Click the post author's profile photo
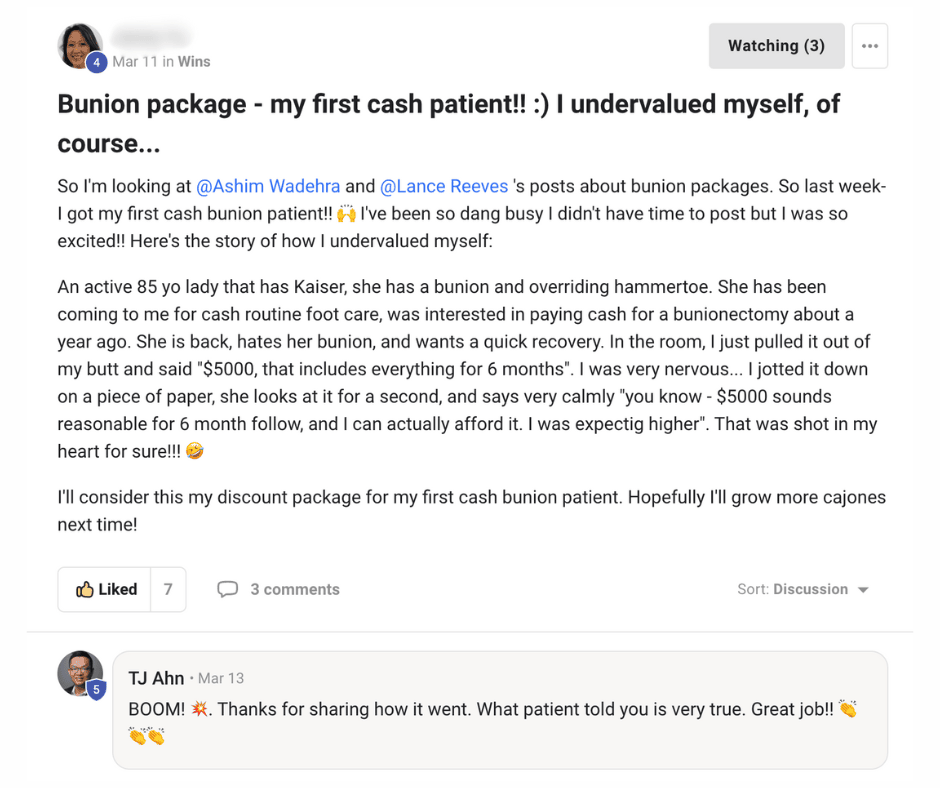The width and height of the screenshot is (940, 788). point(79,44)
